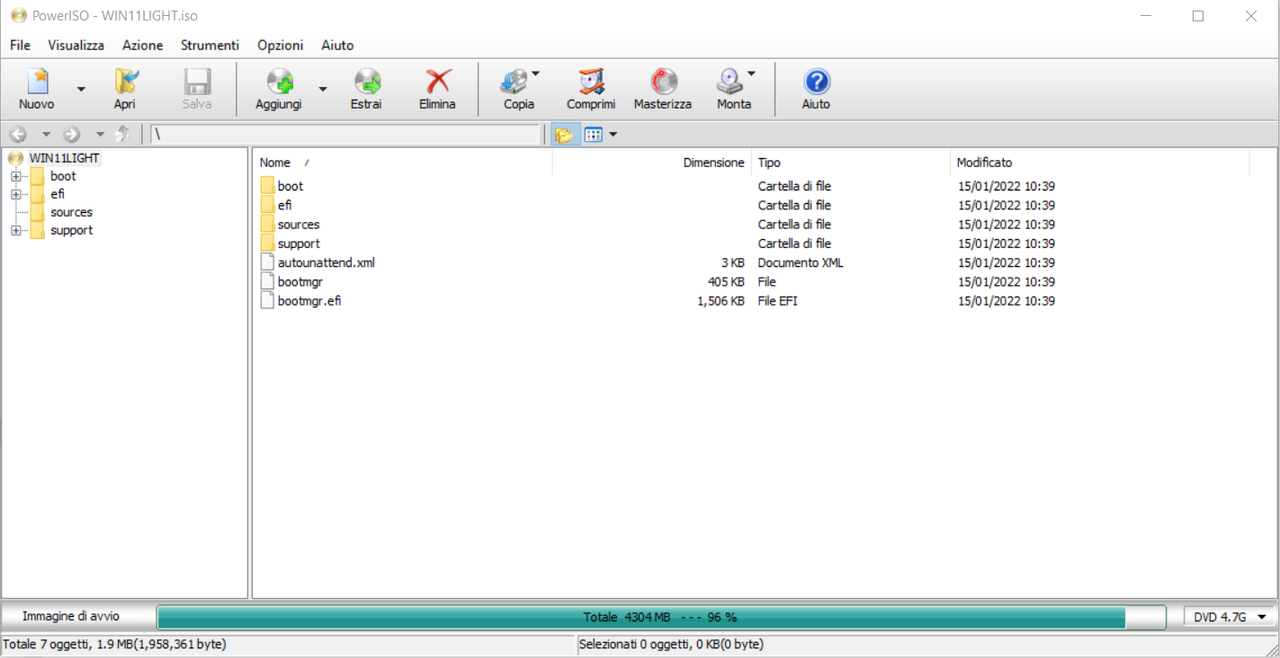
Task: Open the Aggiungi dropdown arrow
Action: point(322,89)
